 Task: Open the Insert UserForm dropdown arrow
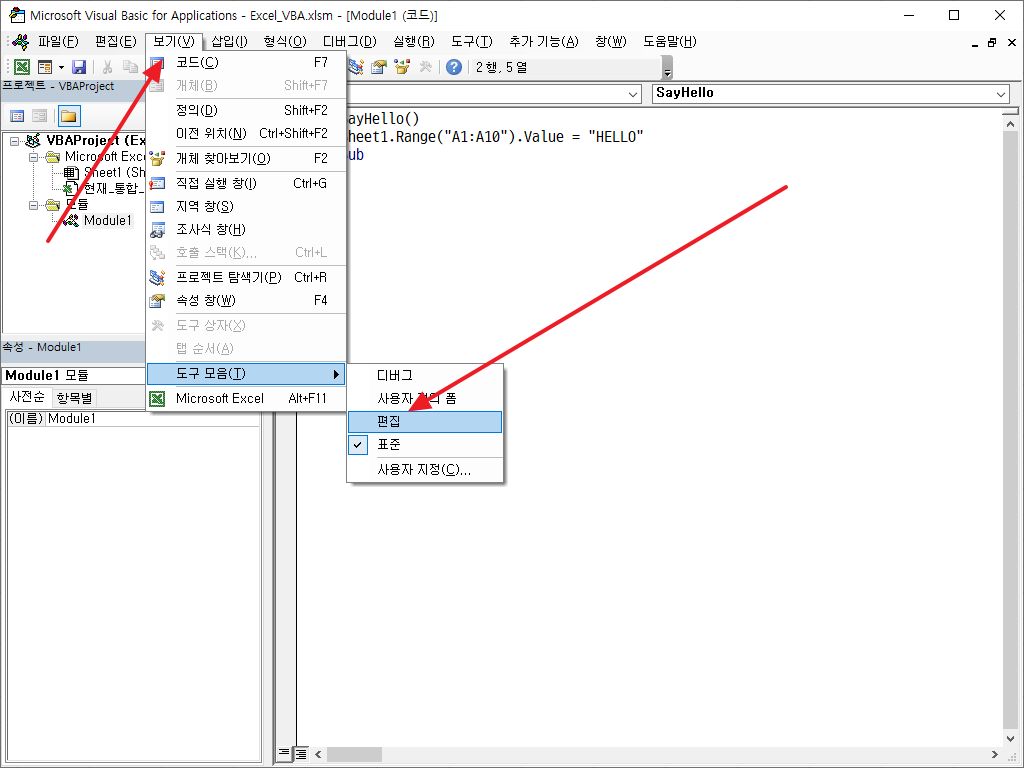click(x=61, y=67)
